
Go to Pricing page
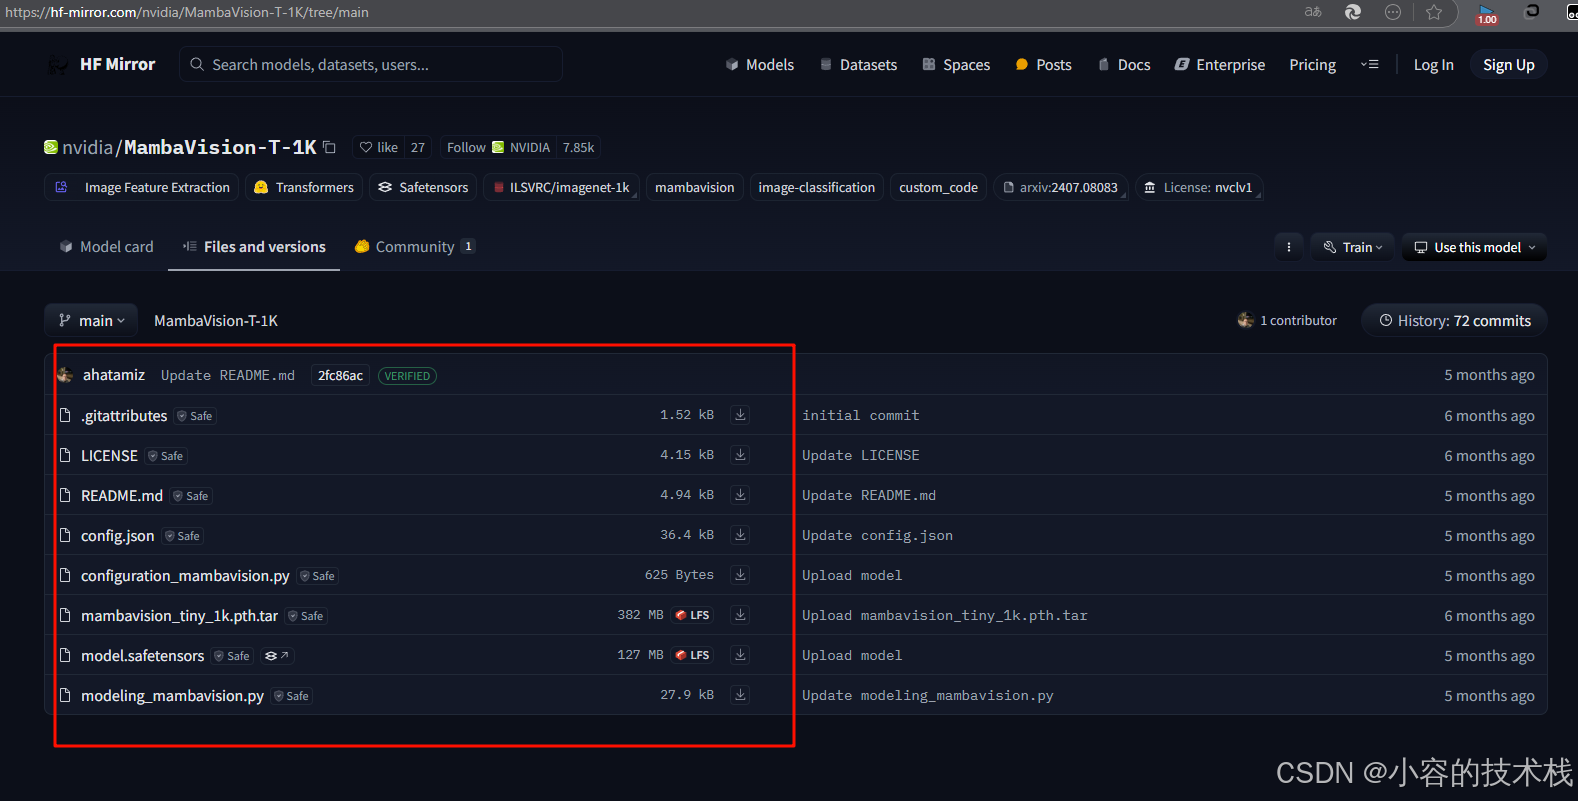coord(1312,64)
